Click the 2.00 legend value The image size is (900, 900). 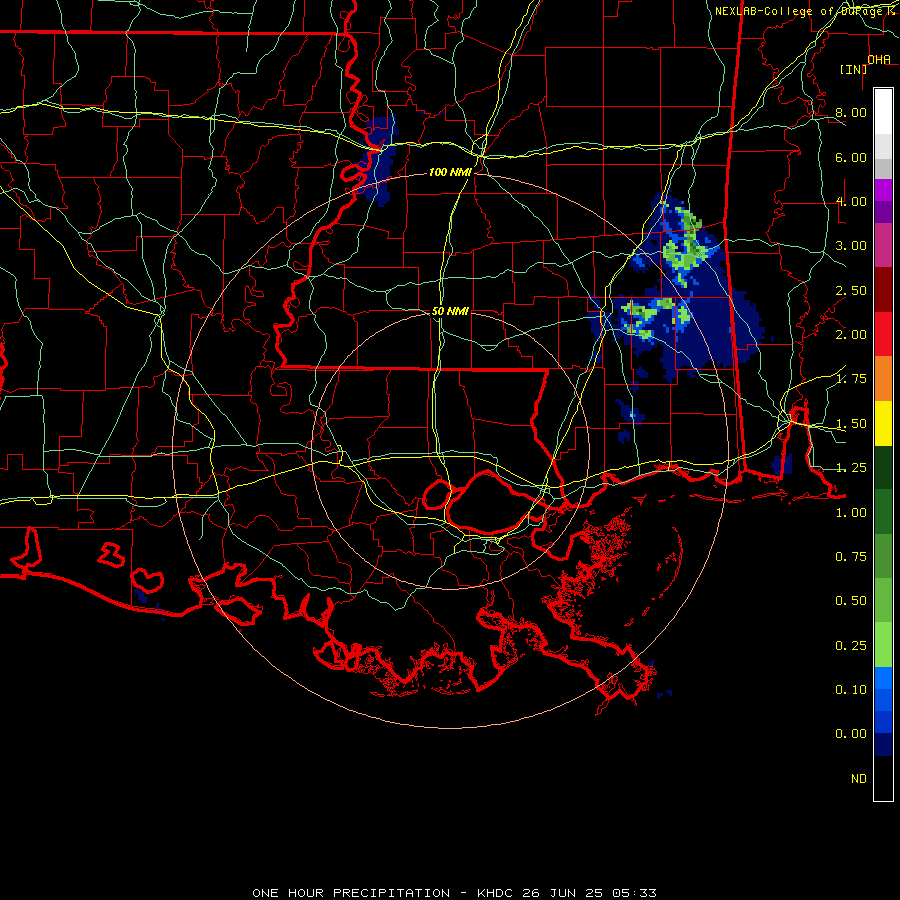pyautogui.click(x=851, y=335)
